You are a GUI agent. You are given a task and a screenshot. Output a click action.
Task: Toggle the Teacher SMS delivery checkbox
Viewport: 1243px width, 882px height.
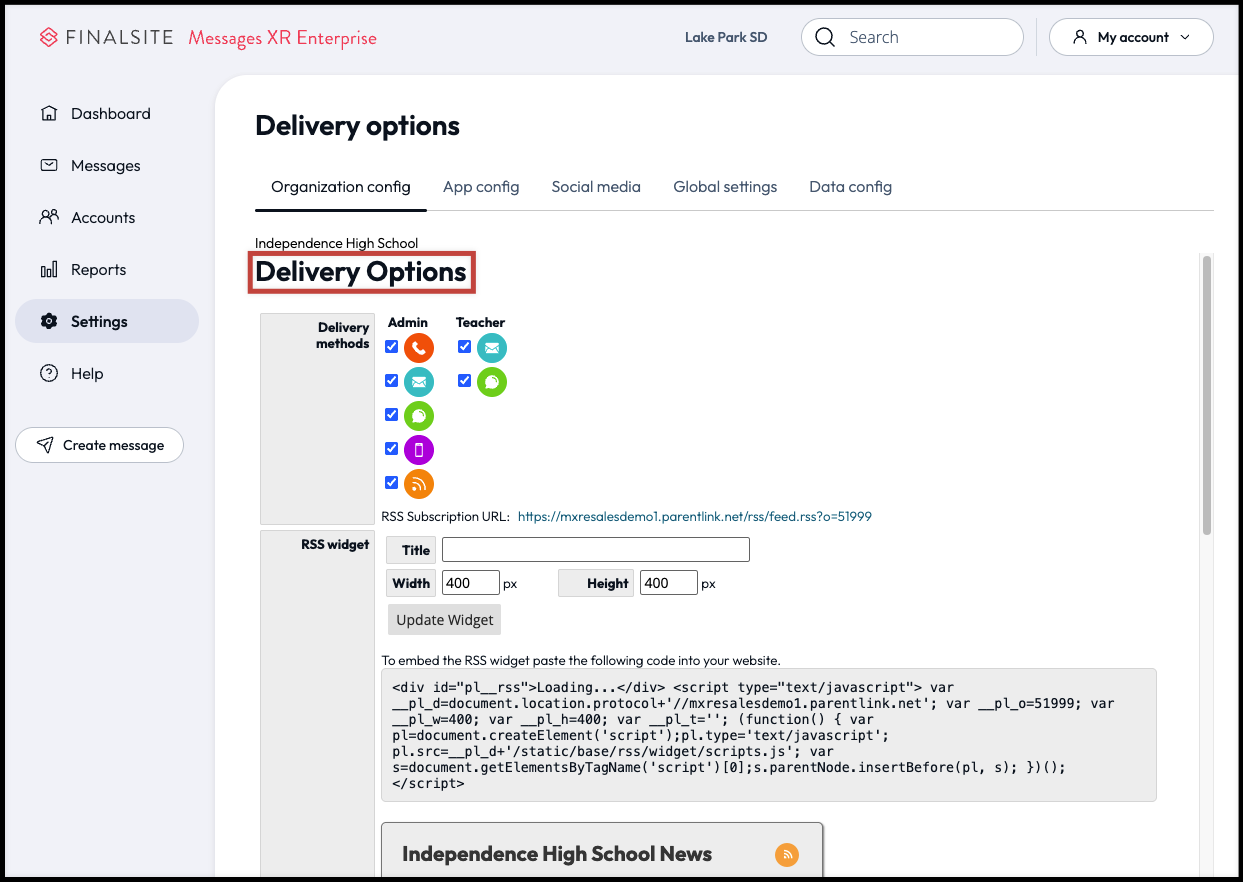[x=464, y=380]
